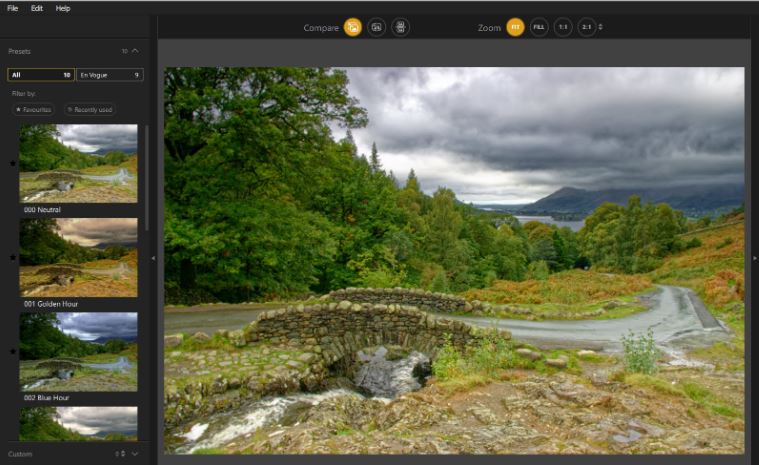Open the zoom level stepper arrows
This screenshot has width=759, height=465.
coord(601,27)
